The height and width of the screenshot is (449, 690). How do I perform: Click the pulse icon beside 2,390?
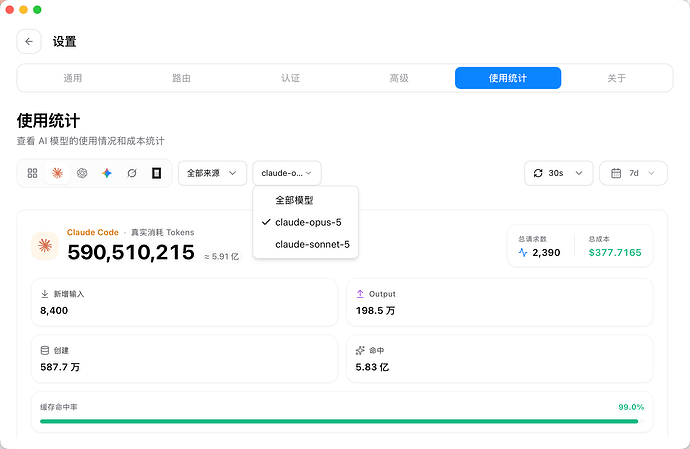[523, 252]
